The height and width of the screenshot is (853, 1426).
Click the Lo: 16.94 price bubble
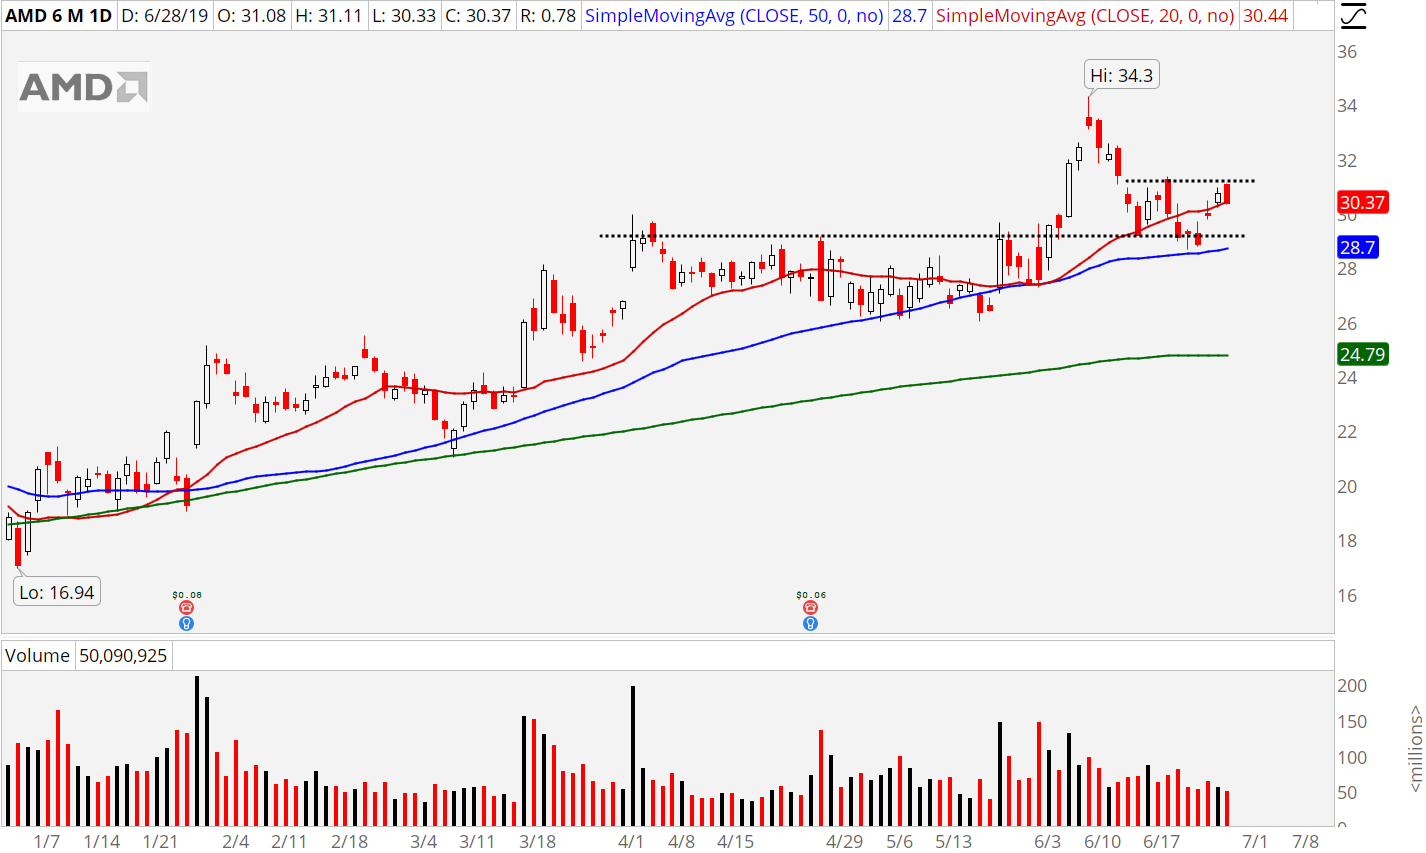(x=57, y=592)
